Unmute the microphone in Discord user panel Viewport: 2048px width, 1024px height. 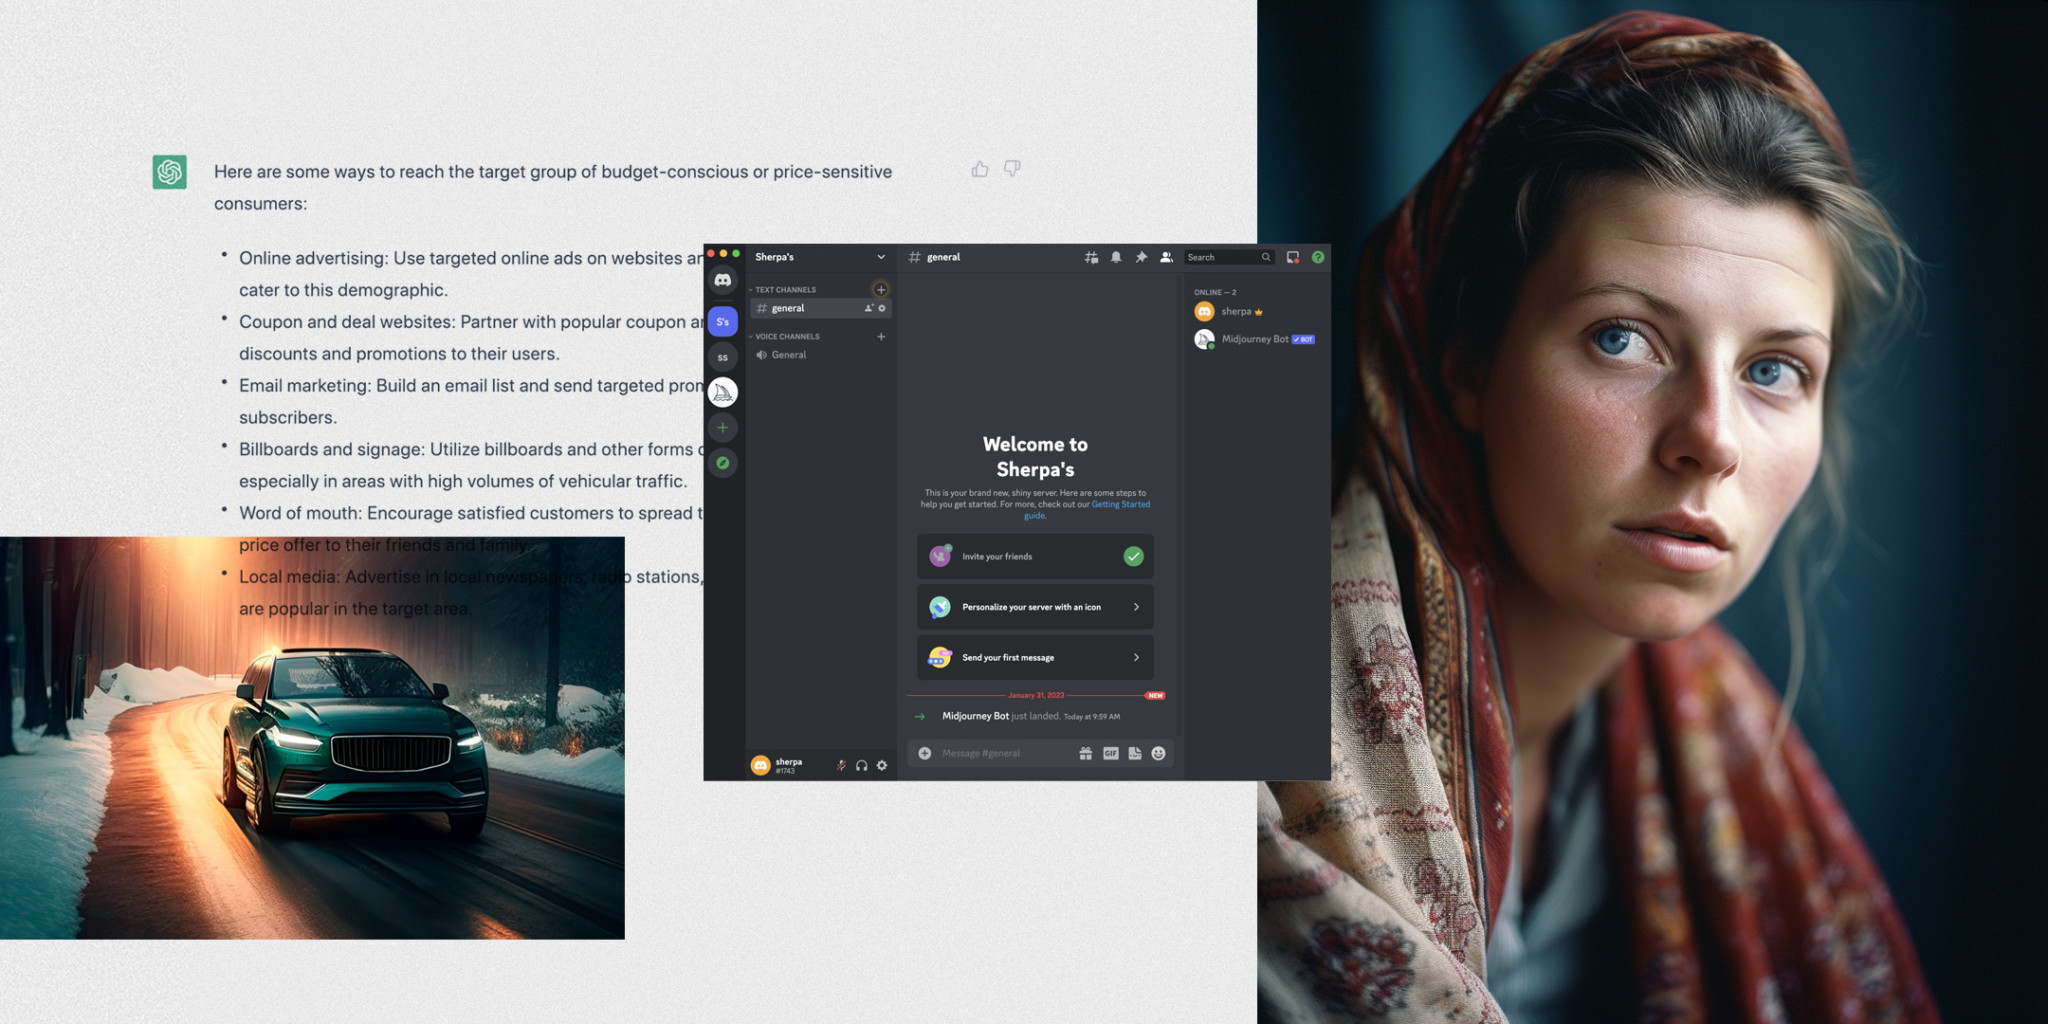coord(841,765)
